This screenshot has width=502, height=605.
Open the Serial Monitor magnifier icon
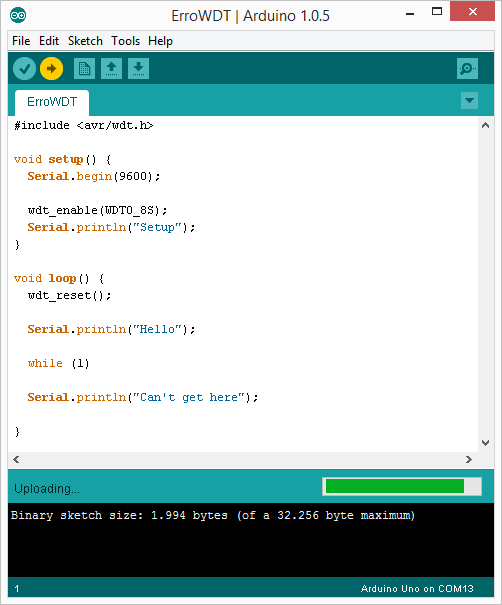467,69
